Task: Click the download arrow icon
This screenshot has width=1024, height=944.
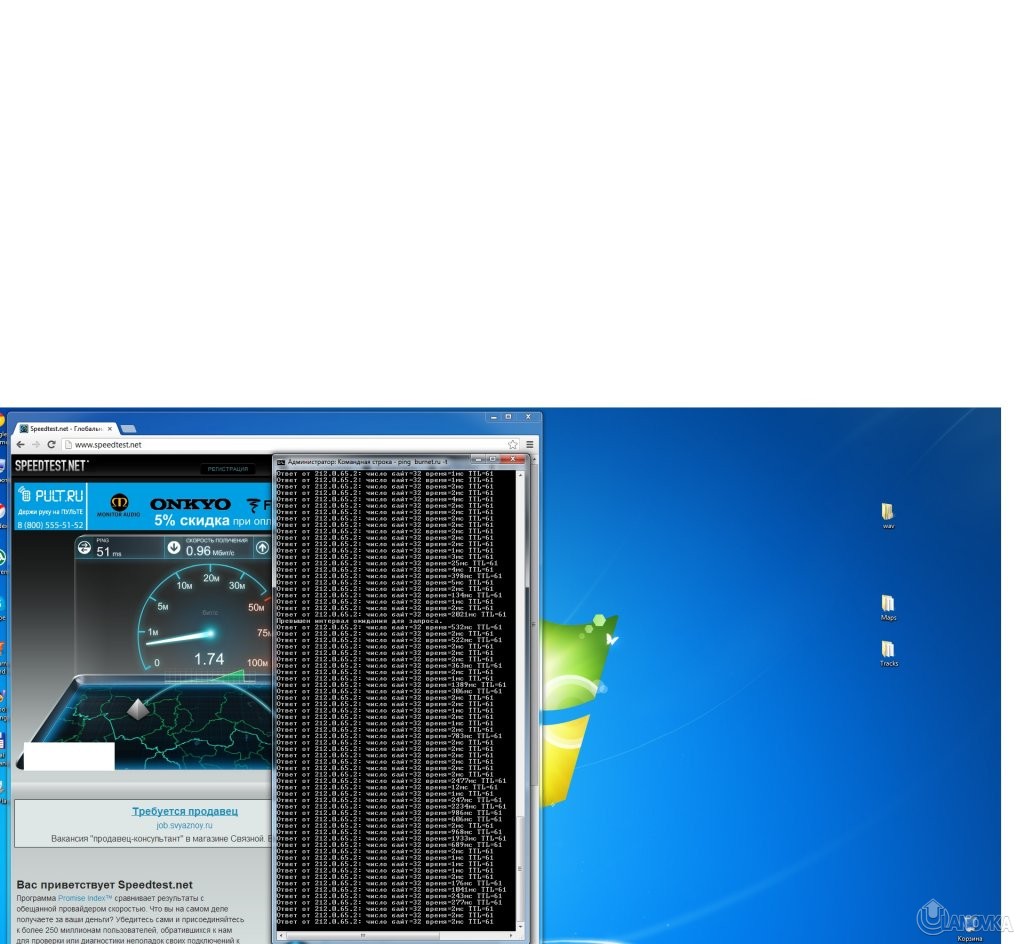Action: tap(174, 548)
